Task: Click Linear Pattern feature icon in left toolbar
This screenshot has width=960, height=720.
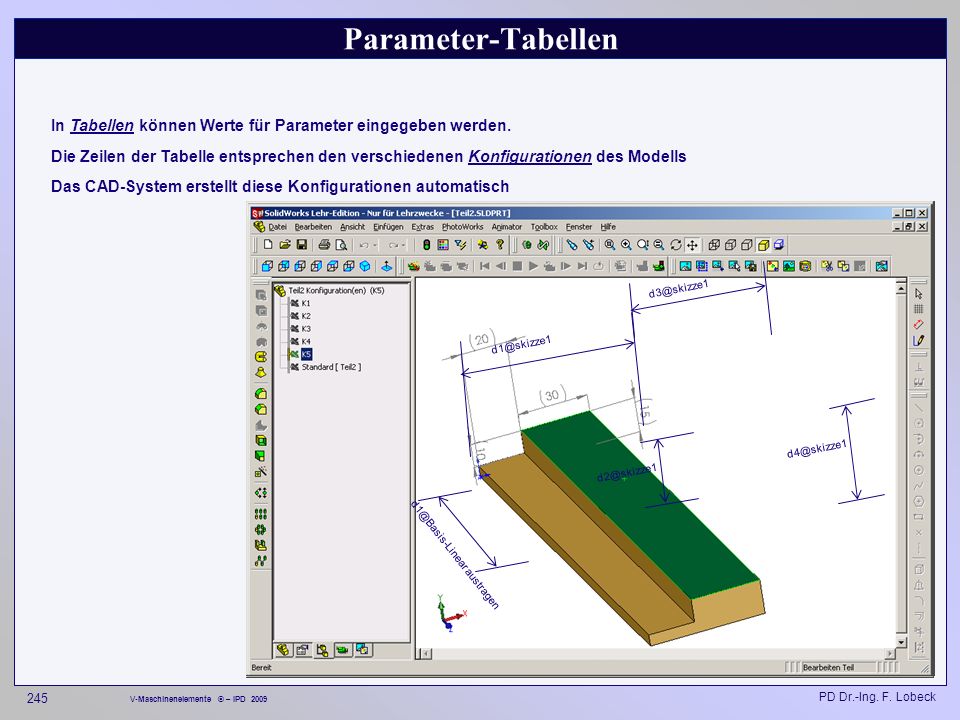Action: [x=261, y=514]
